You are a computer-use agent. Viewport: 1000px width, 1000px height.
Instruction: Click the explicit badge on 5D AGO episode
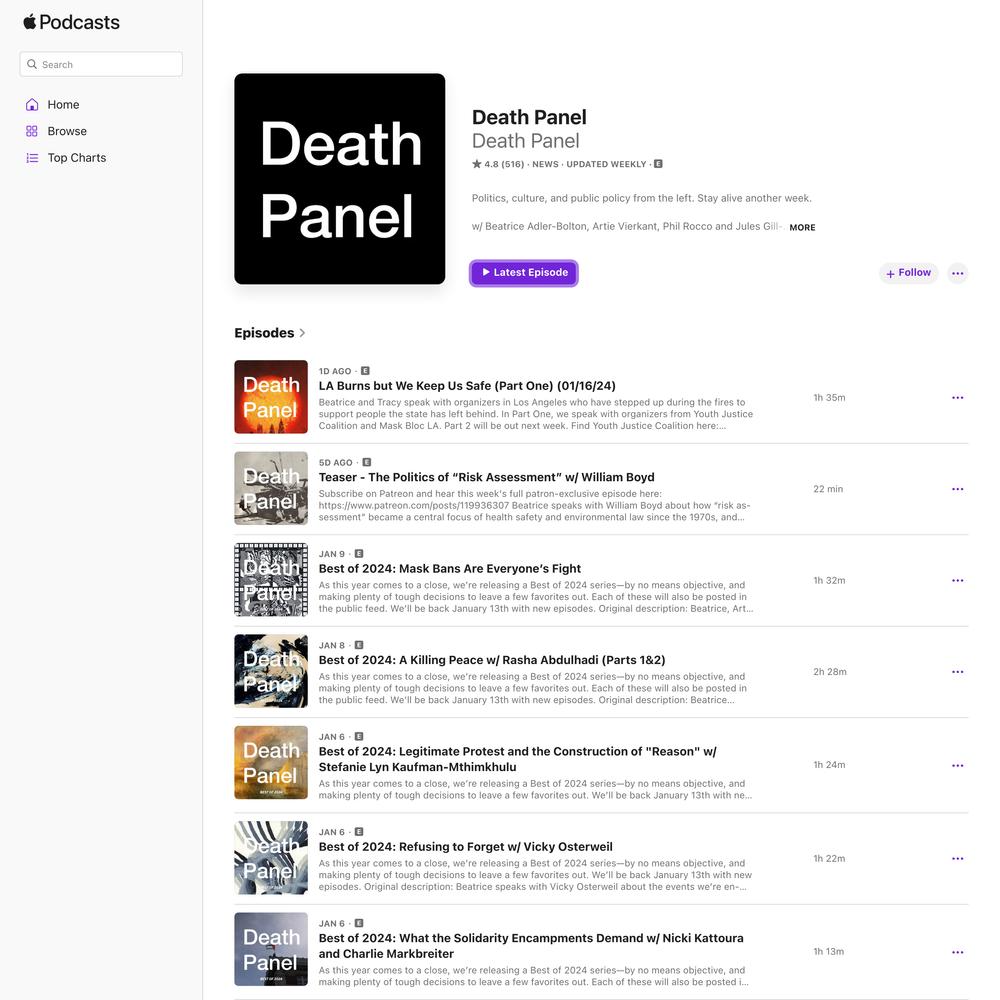point(367,462)
